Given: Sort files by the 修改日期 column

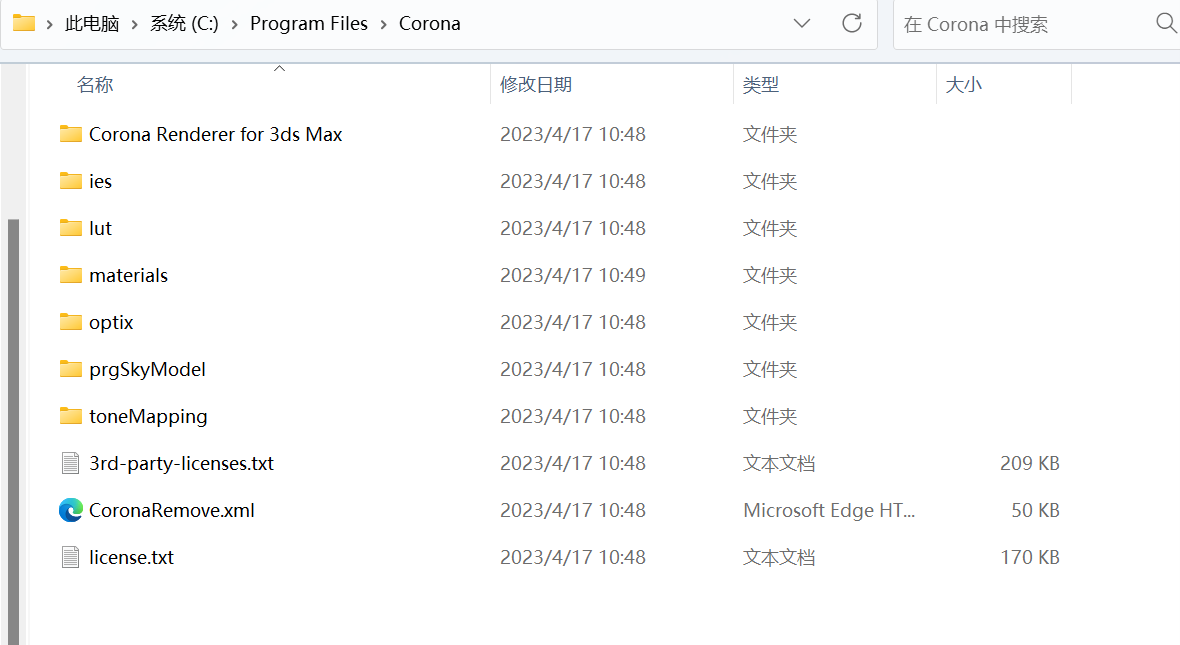Looking at the screenshot, I should point(536,84).
